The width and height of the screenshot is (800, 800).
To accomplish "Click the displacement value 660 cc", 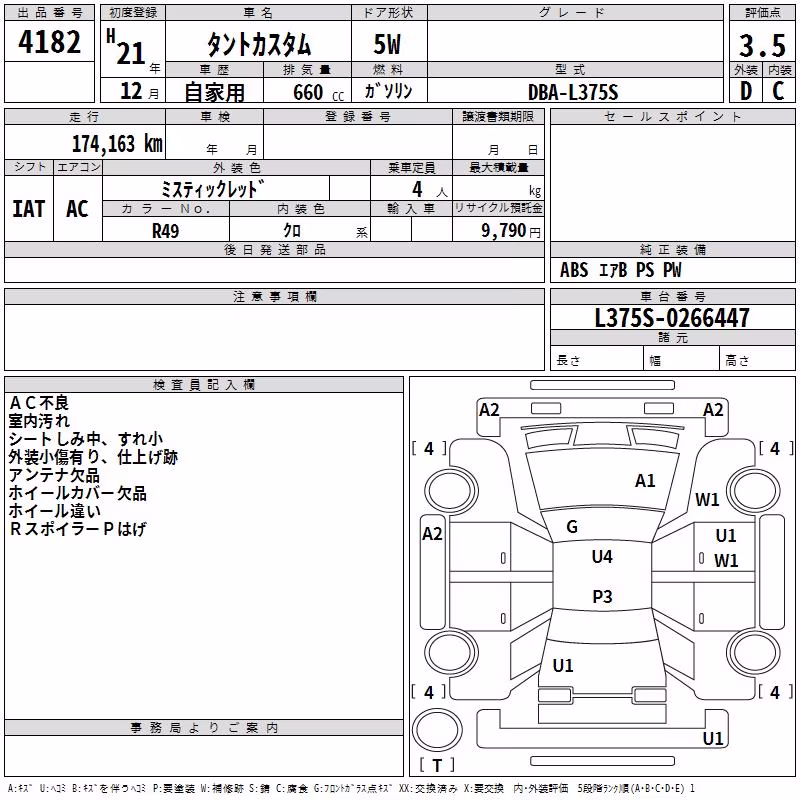I will tap(318, 93).
